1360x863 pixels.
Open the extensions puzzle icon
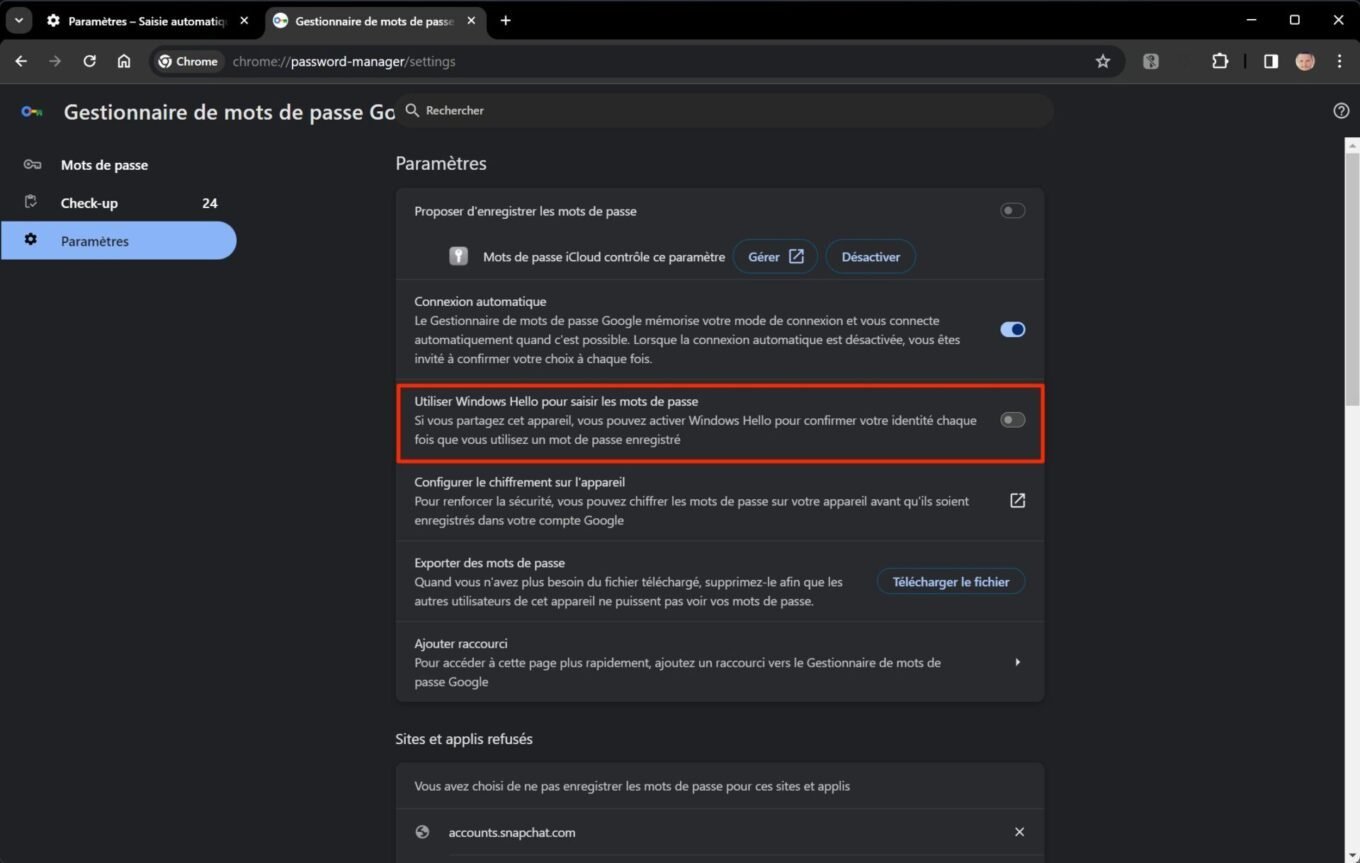(1220, 61)
